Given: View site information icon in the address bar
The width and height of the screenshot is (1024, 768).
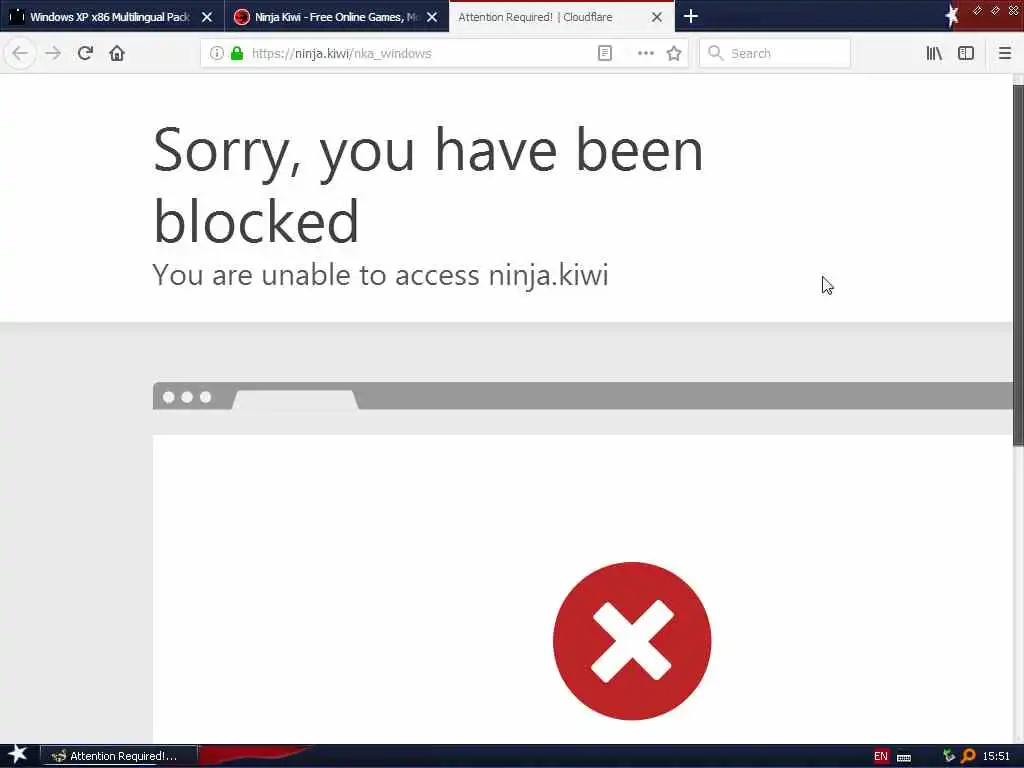Looking at the screenshot, I should pos(217,54).
